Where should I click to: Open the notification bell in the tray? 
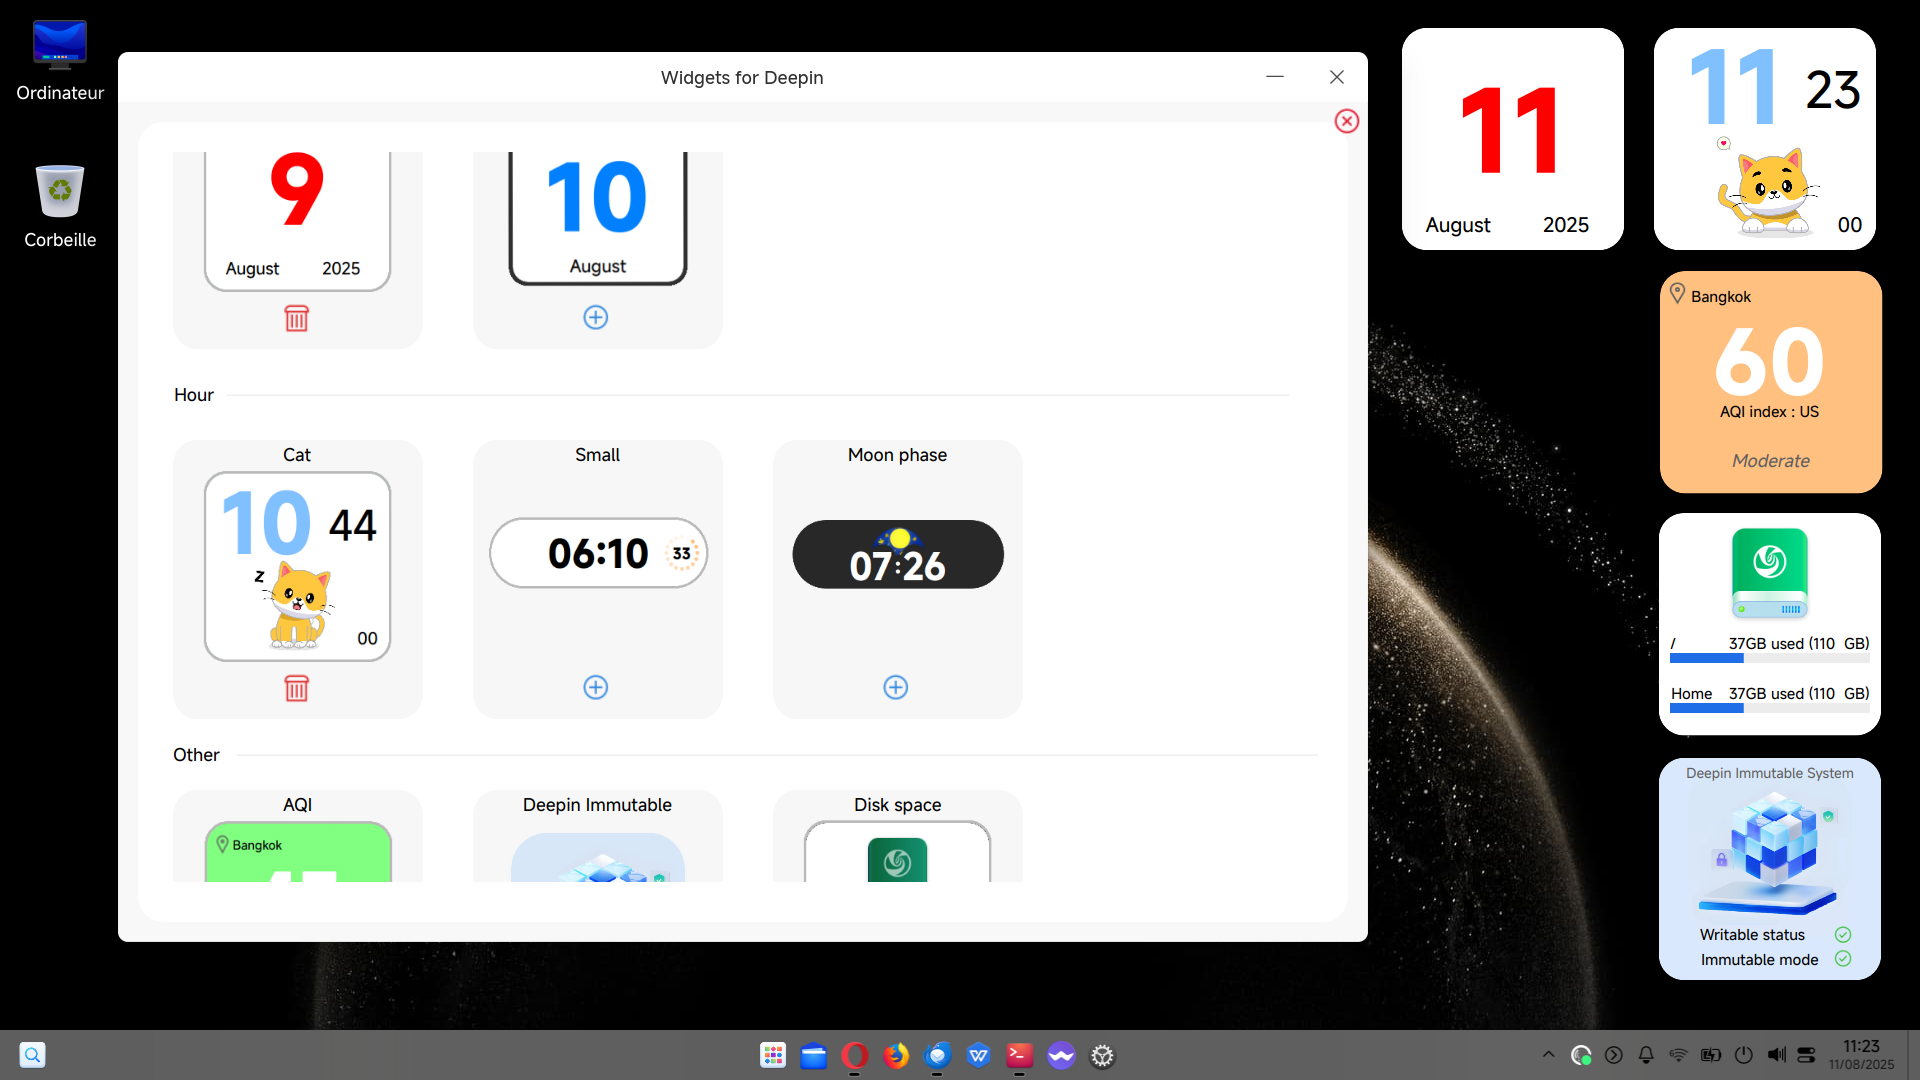(x=1646, y=1055)
